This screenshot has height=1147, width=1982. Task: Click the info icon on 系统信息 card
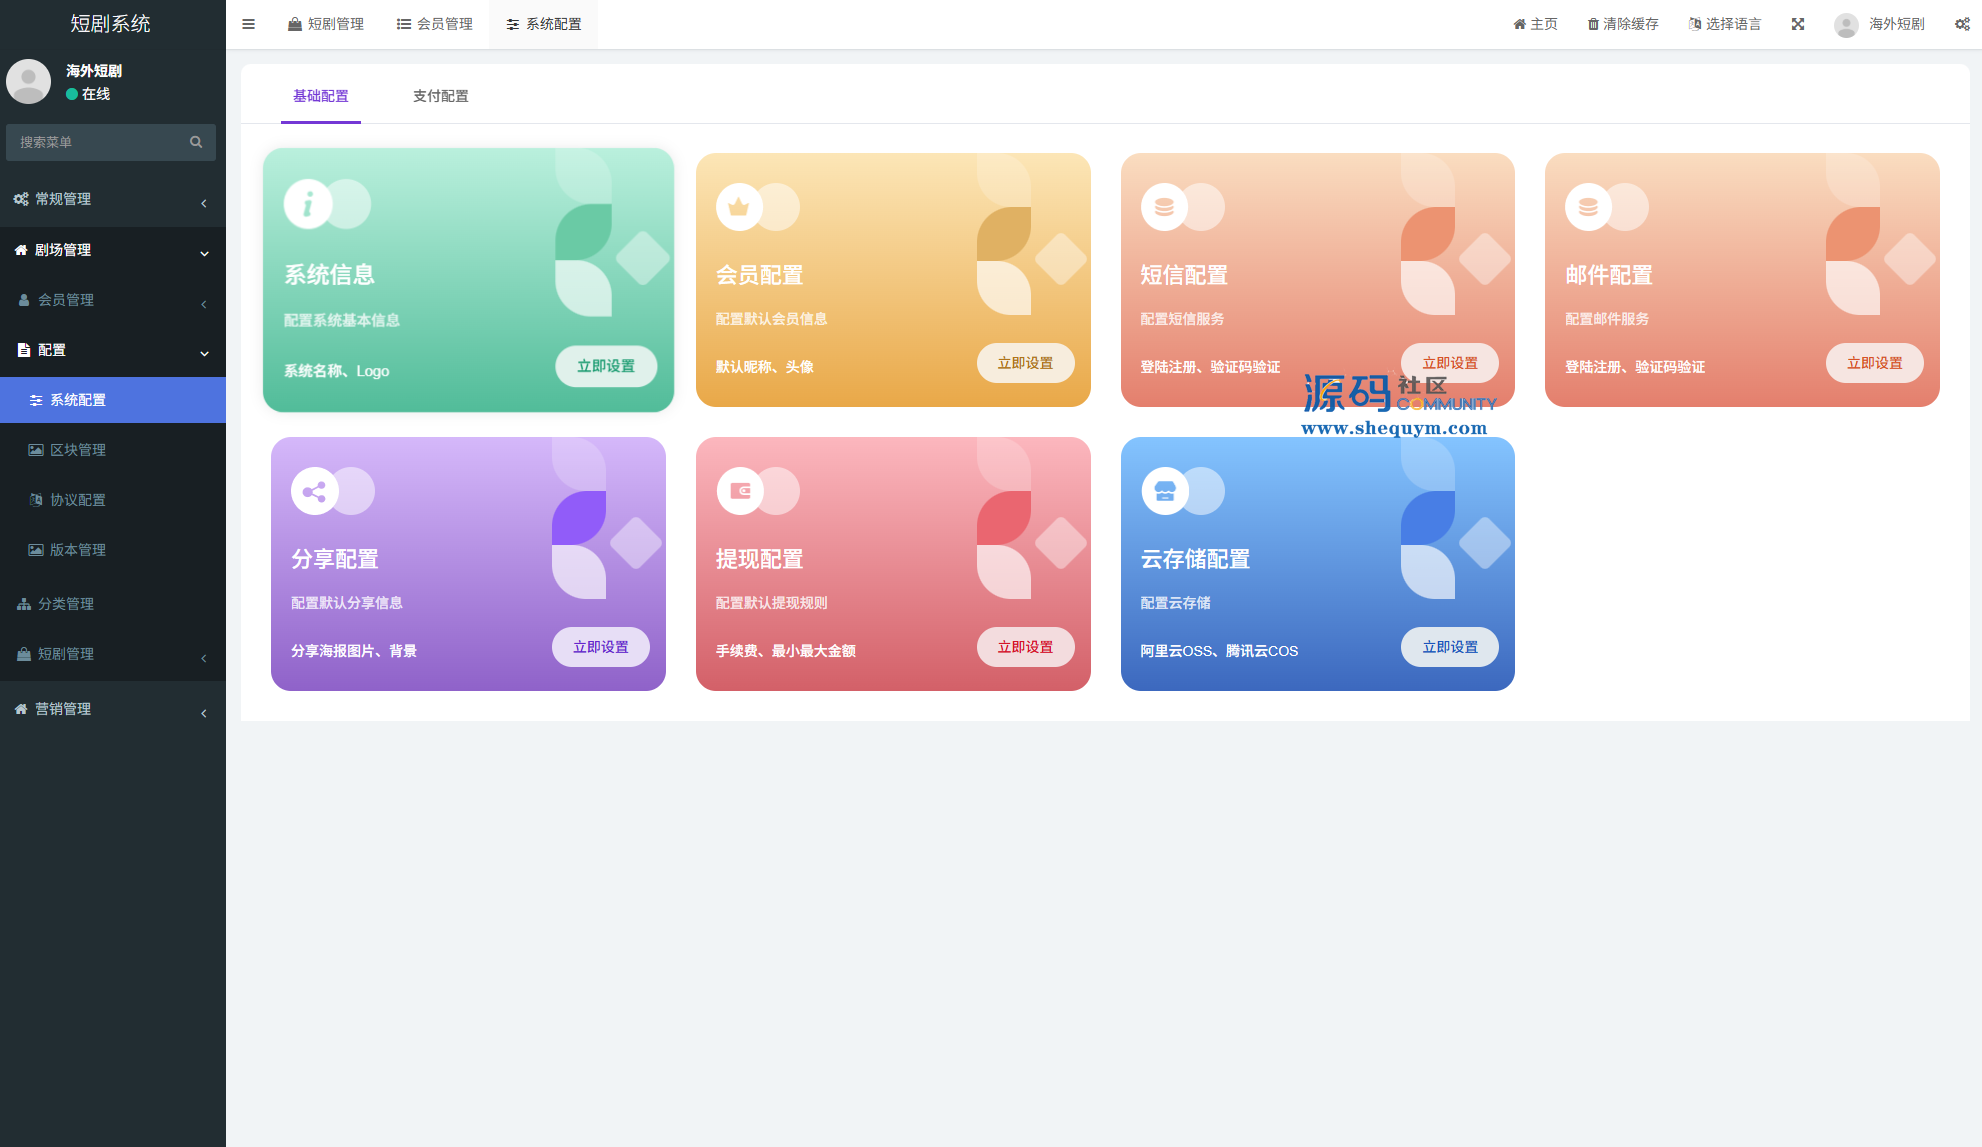[308, 204]
